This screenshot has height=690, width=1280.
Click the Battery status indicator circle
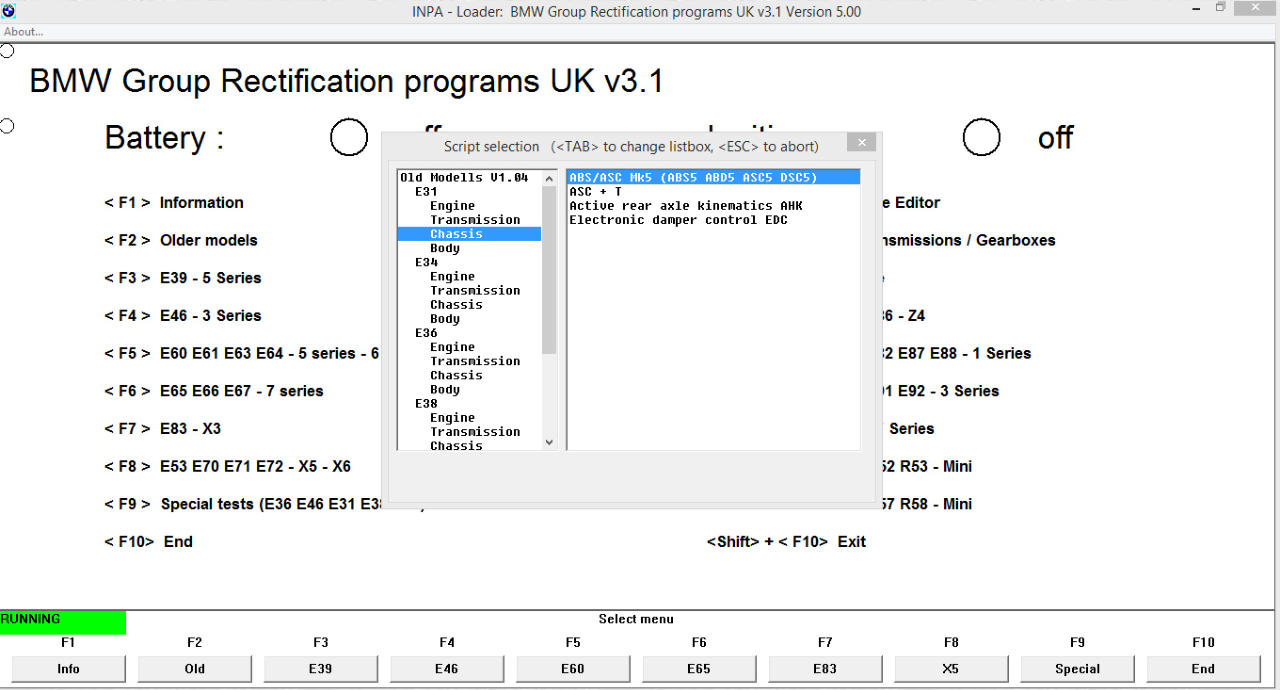coord(349,137)
